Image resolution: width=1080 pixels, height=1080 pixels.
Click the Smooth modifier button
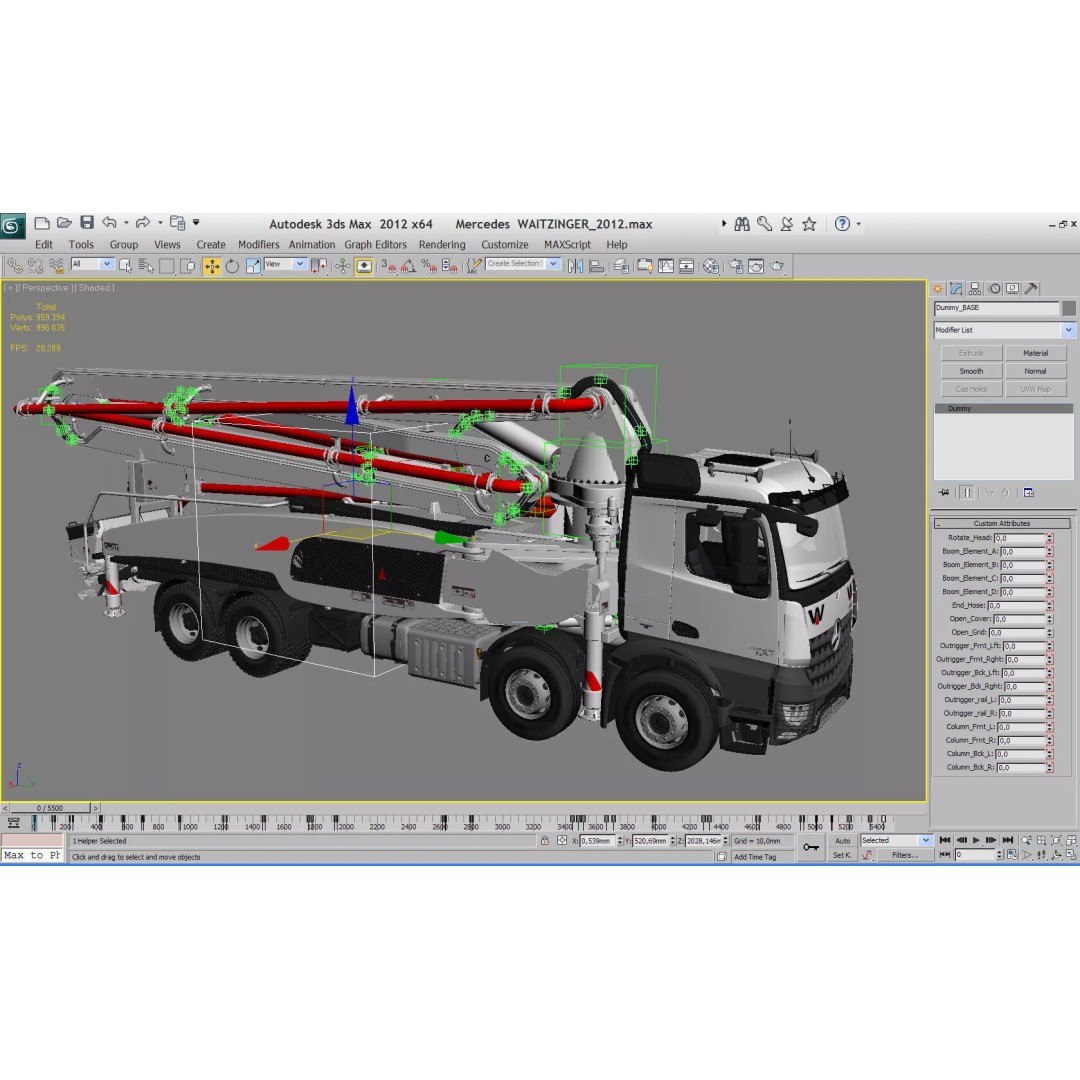(971, 371)
